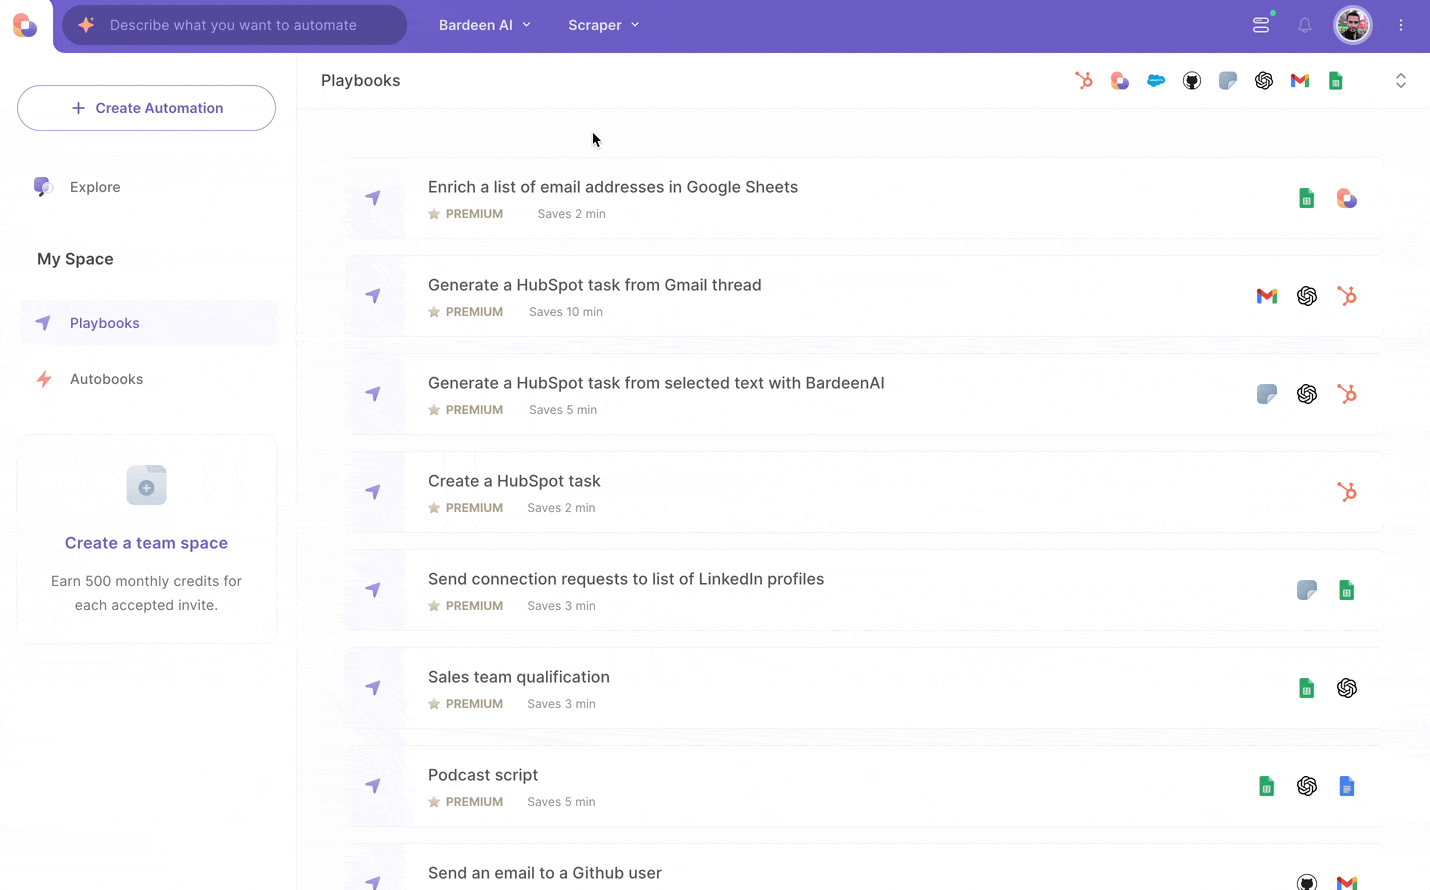Open the notifications bell
1430x890 pixels.
tap(1305, 25)
